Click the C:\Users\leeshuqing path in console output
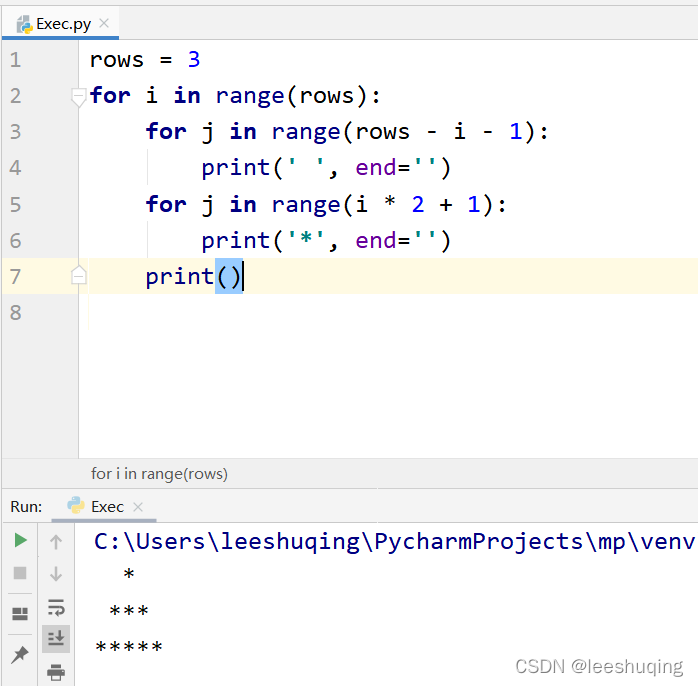 394,542
